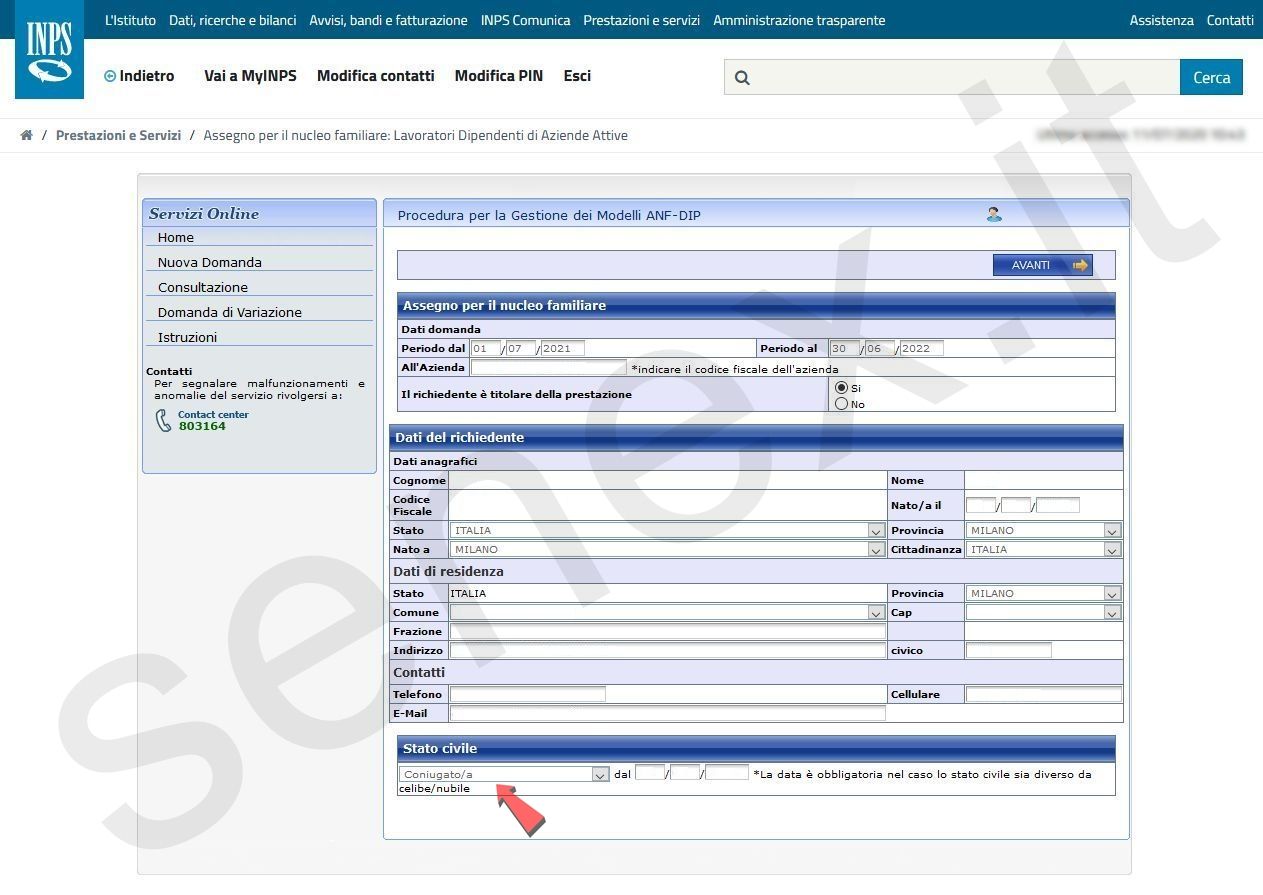
Task: Click the Codice Fiscale field
Action: 667,506
